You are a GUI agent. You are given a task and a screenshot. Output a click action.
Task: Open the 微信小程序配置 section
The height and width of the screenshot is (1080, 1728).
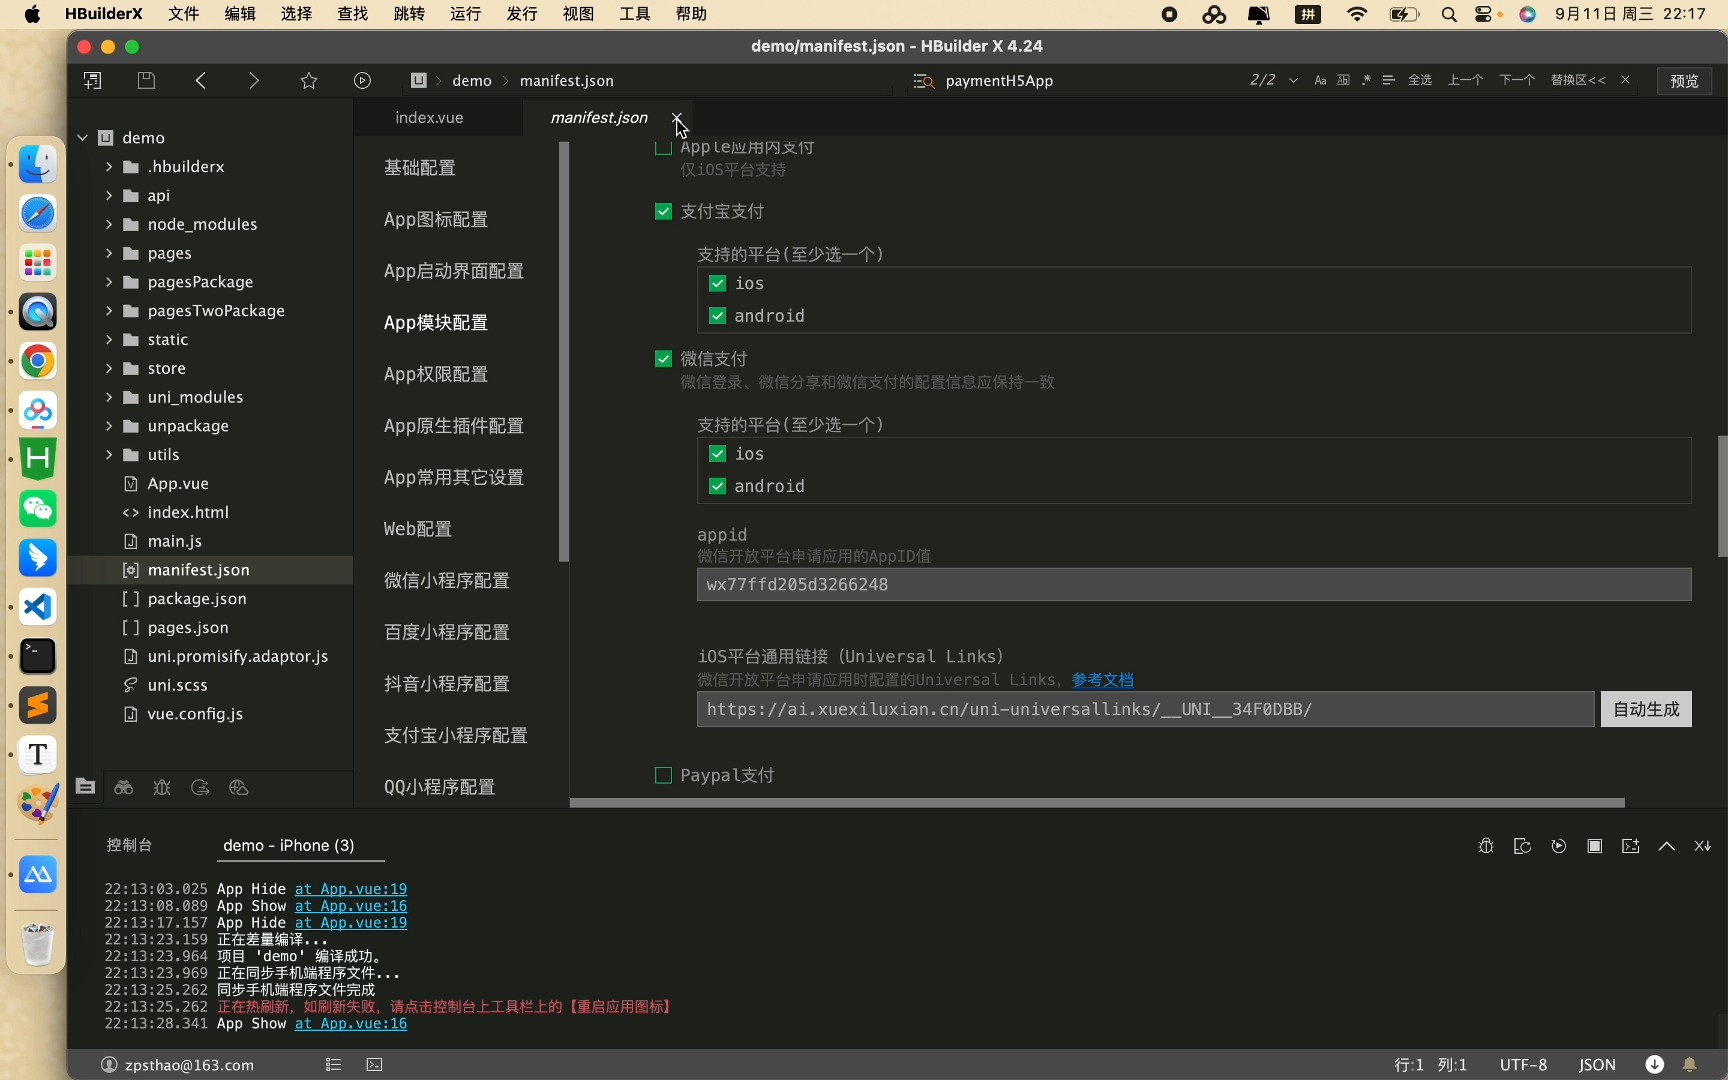pos(447,581)
